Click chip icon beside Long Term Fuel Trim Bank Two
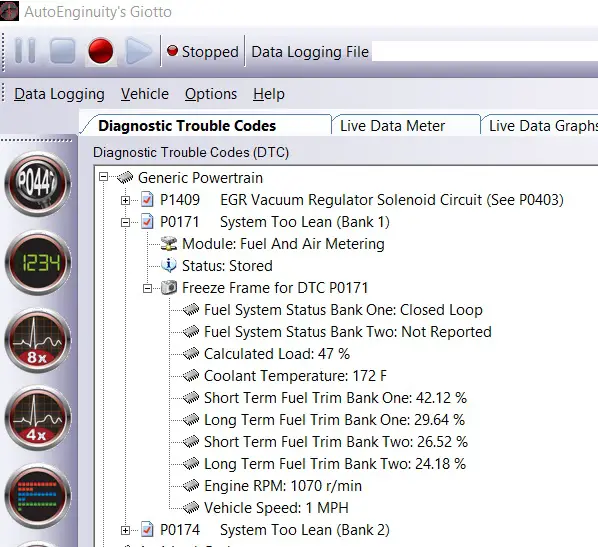 191,464
